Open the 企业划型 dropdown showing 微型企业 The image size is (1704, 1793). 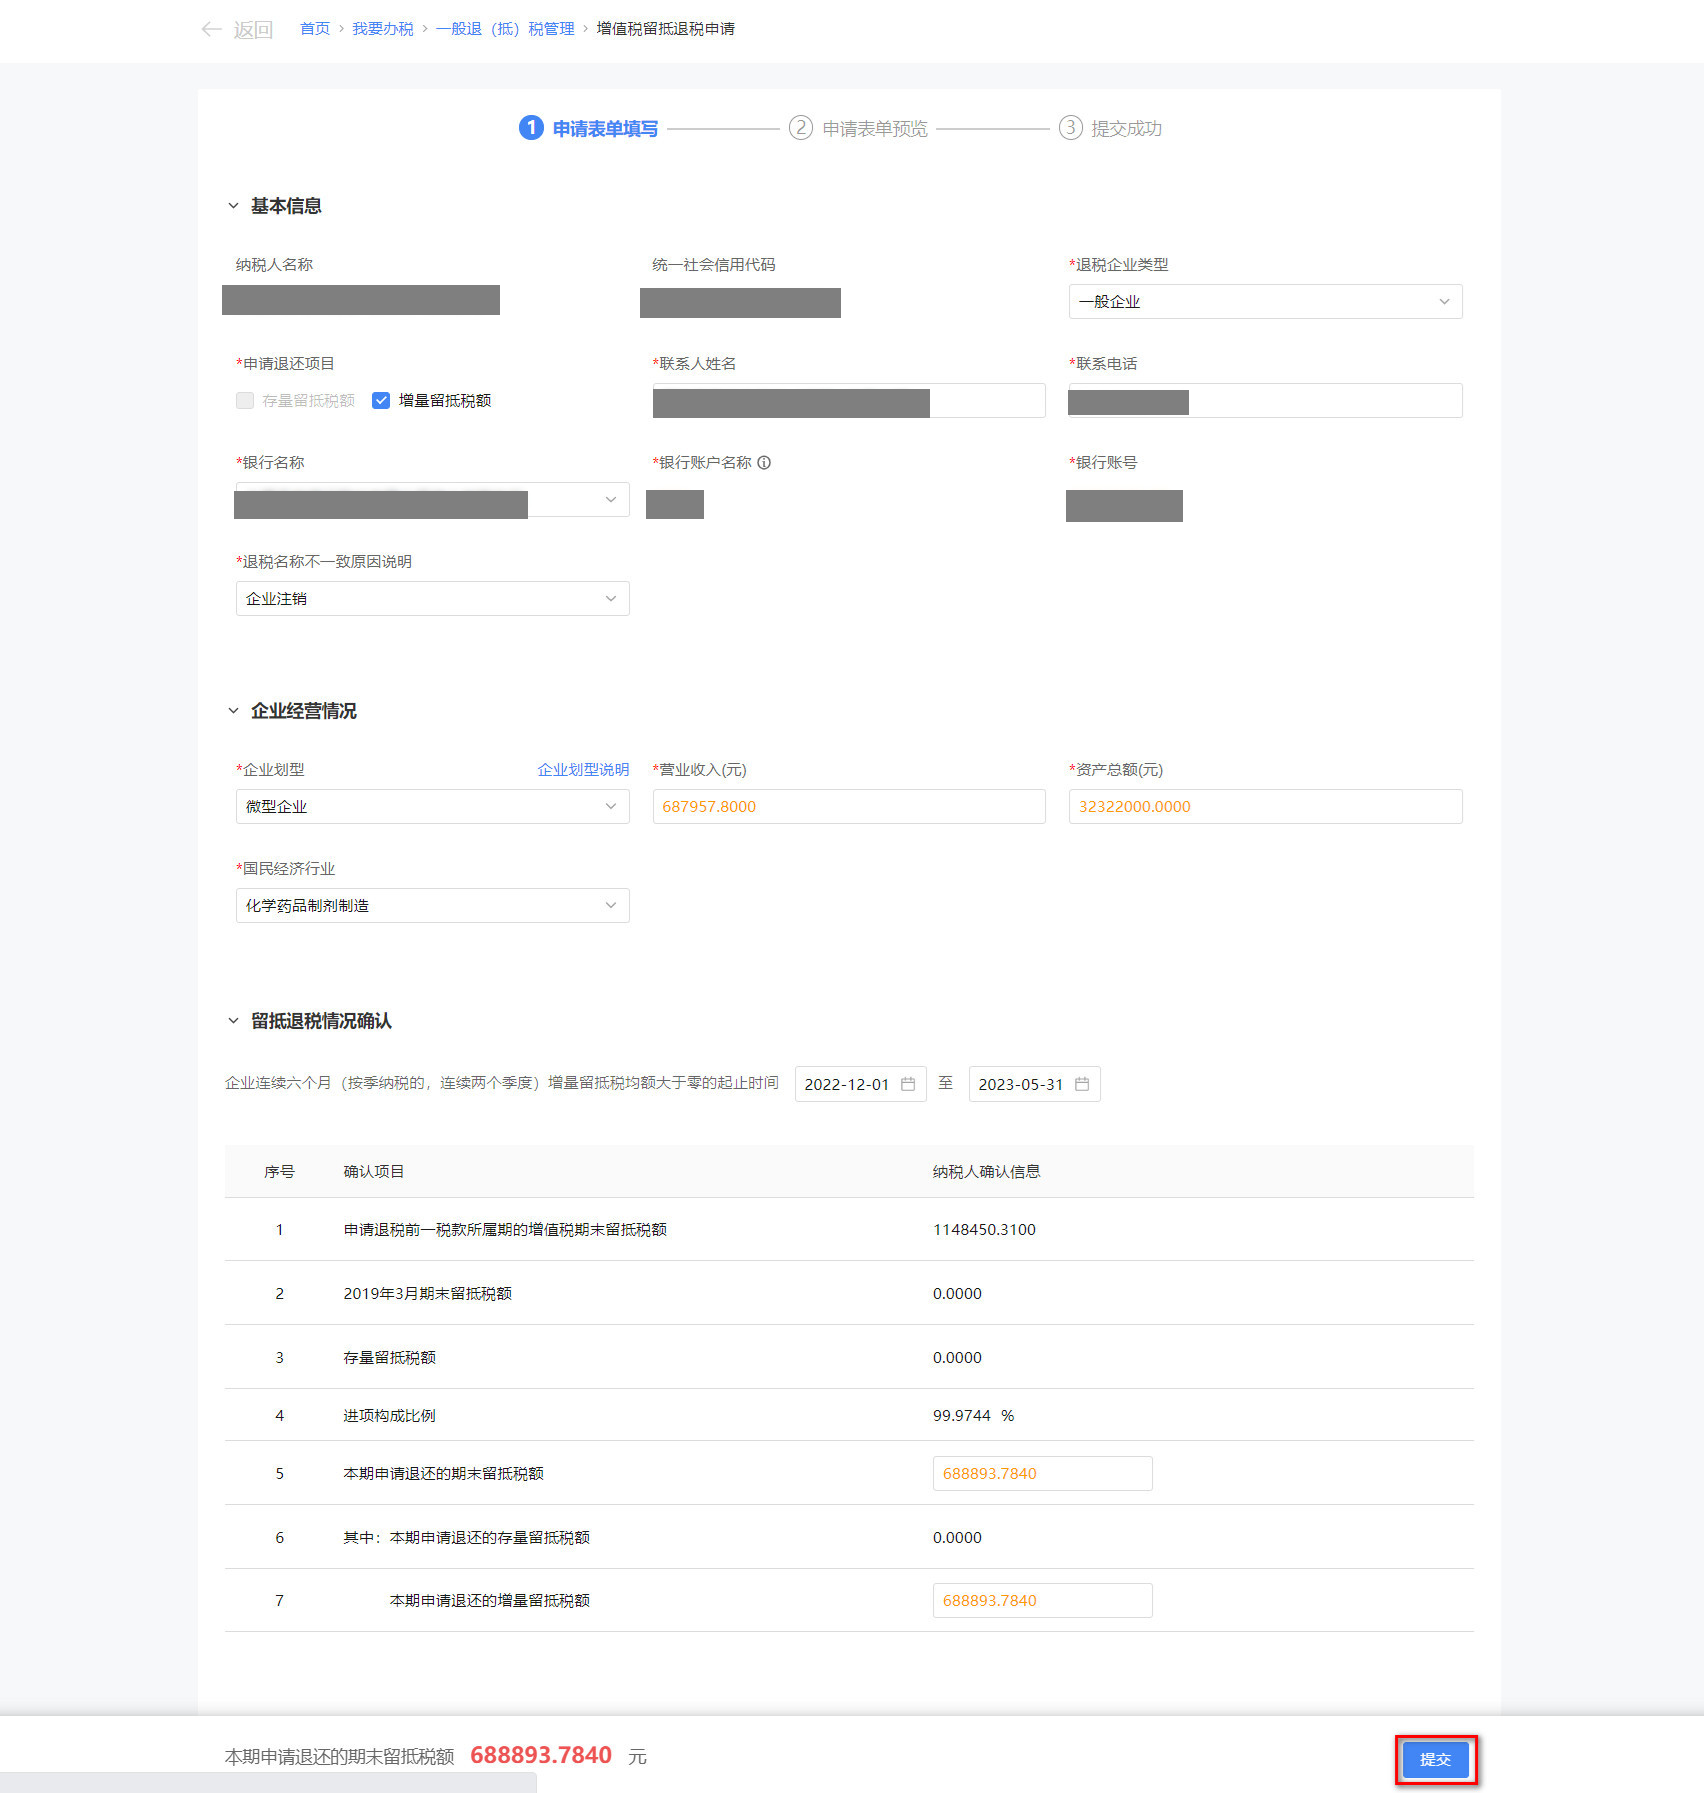[432, 807]
